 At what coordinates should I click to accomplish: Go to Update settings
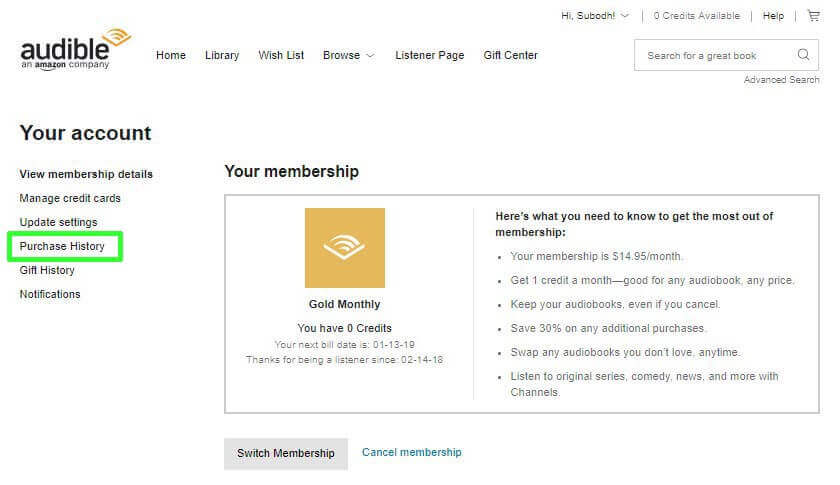(58, 222)
